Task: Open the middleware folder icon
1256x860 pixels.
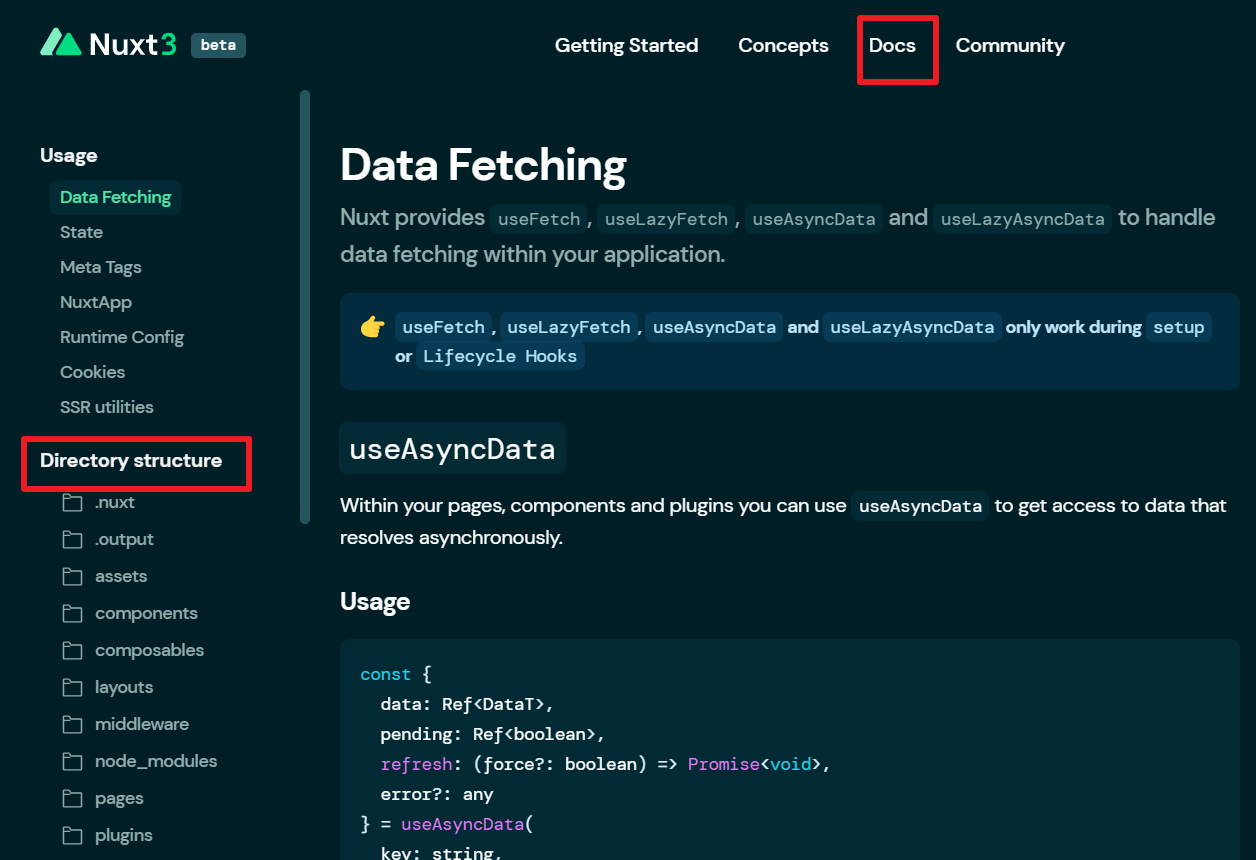Action: coord(72,724)
